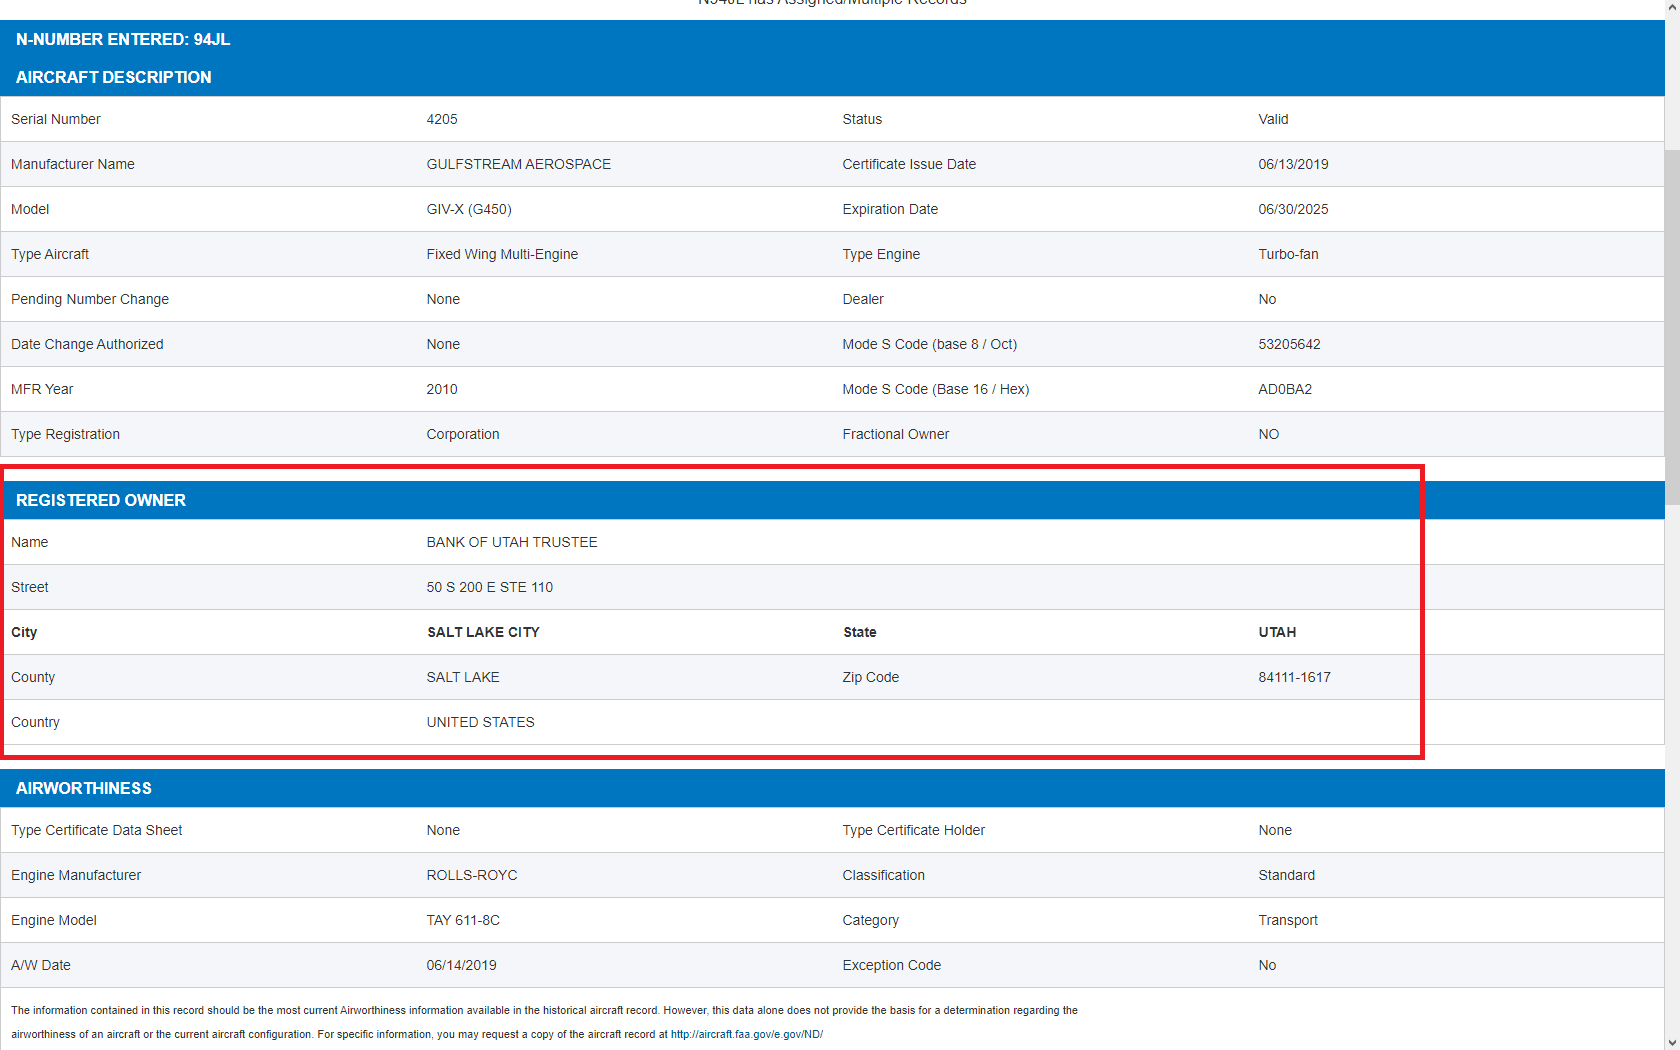Click Fixed Wing Multi-Engine value

pyautogui.click(x=502, y=254)
